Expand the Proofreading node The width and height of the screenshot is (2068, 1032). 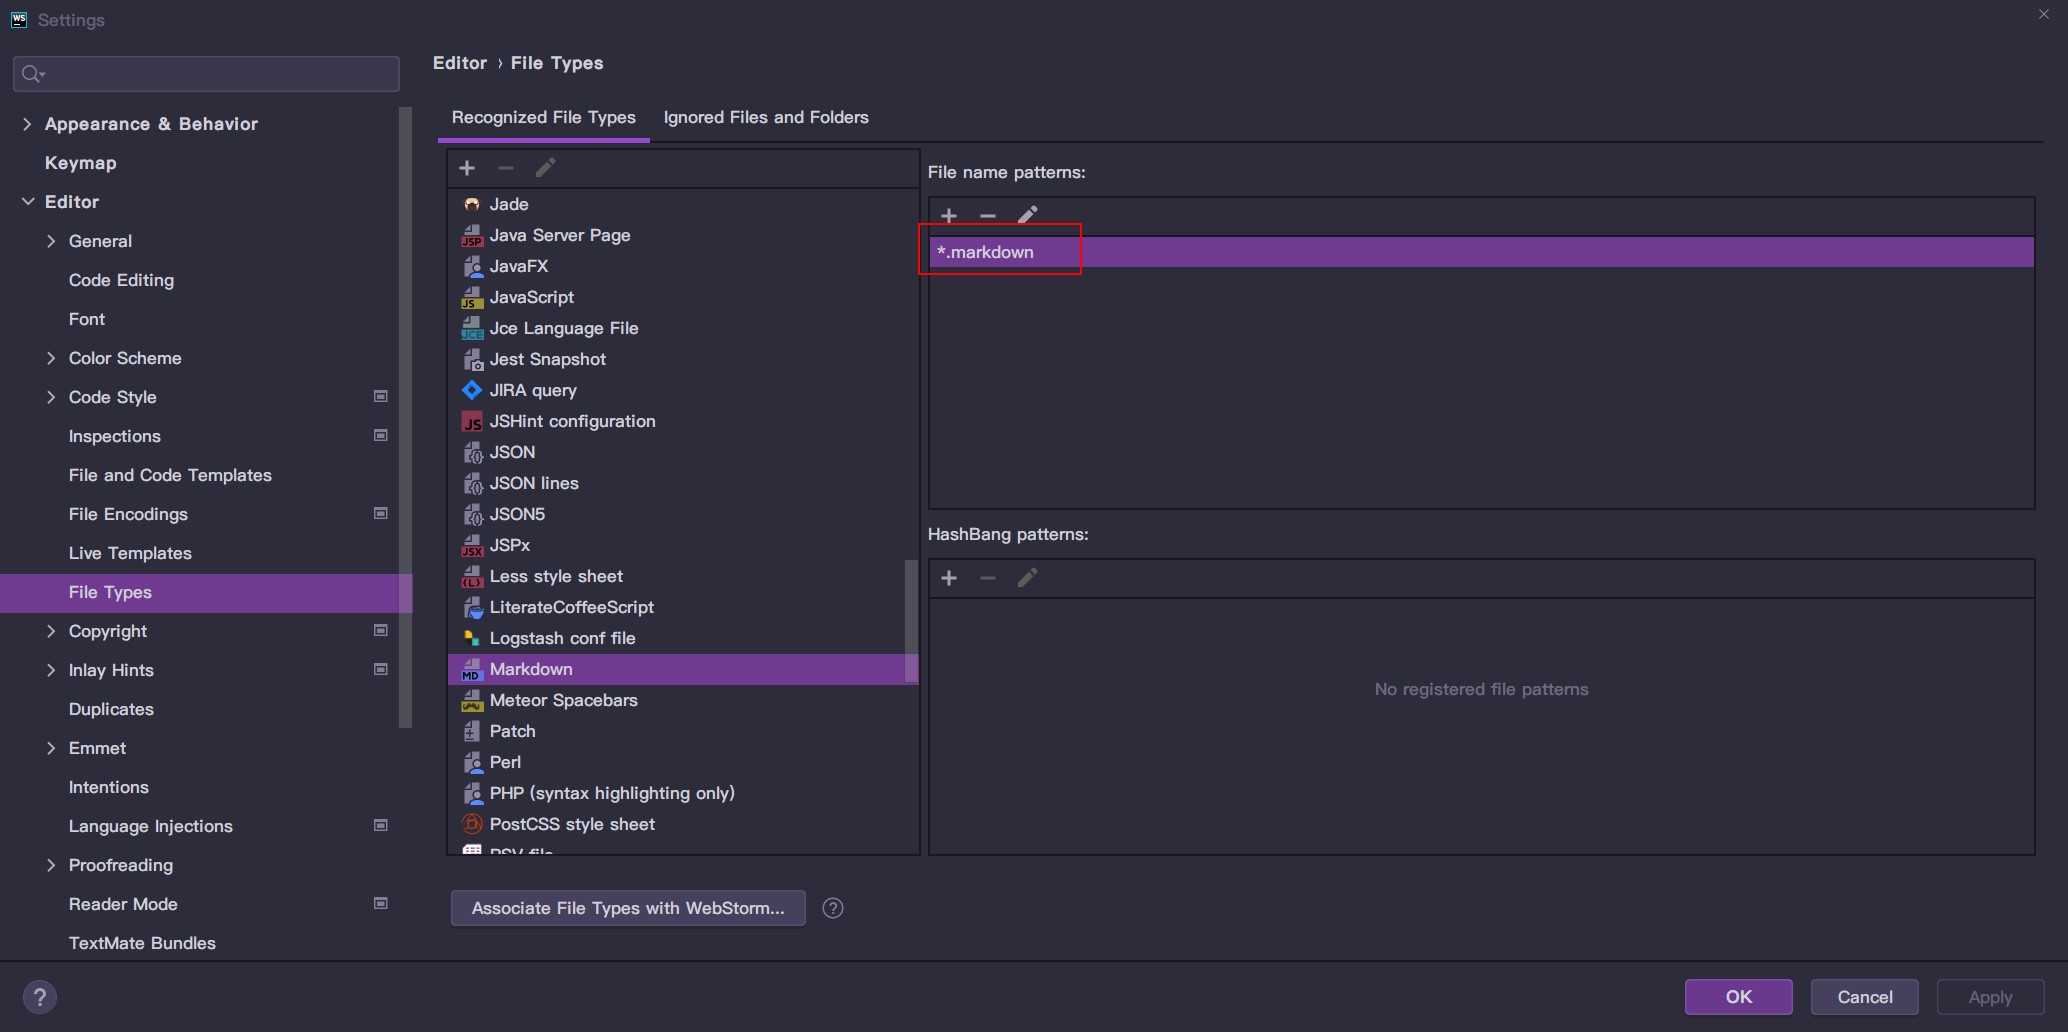[x=51, y=865]
